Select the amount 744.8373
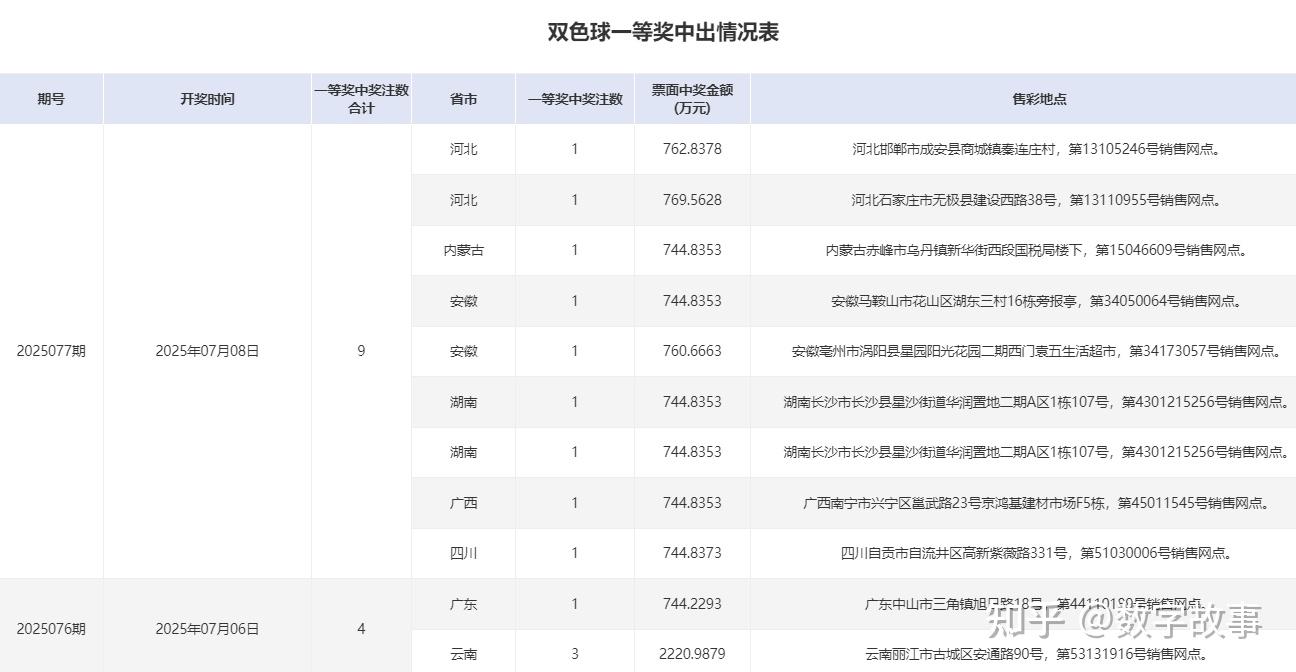1296x672 pixels. (x=692, y=553)
